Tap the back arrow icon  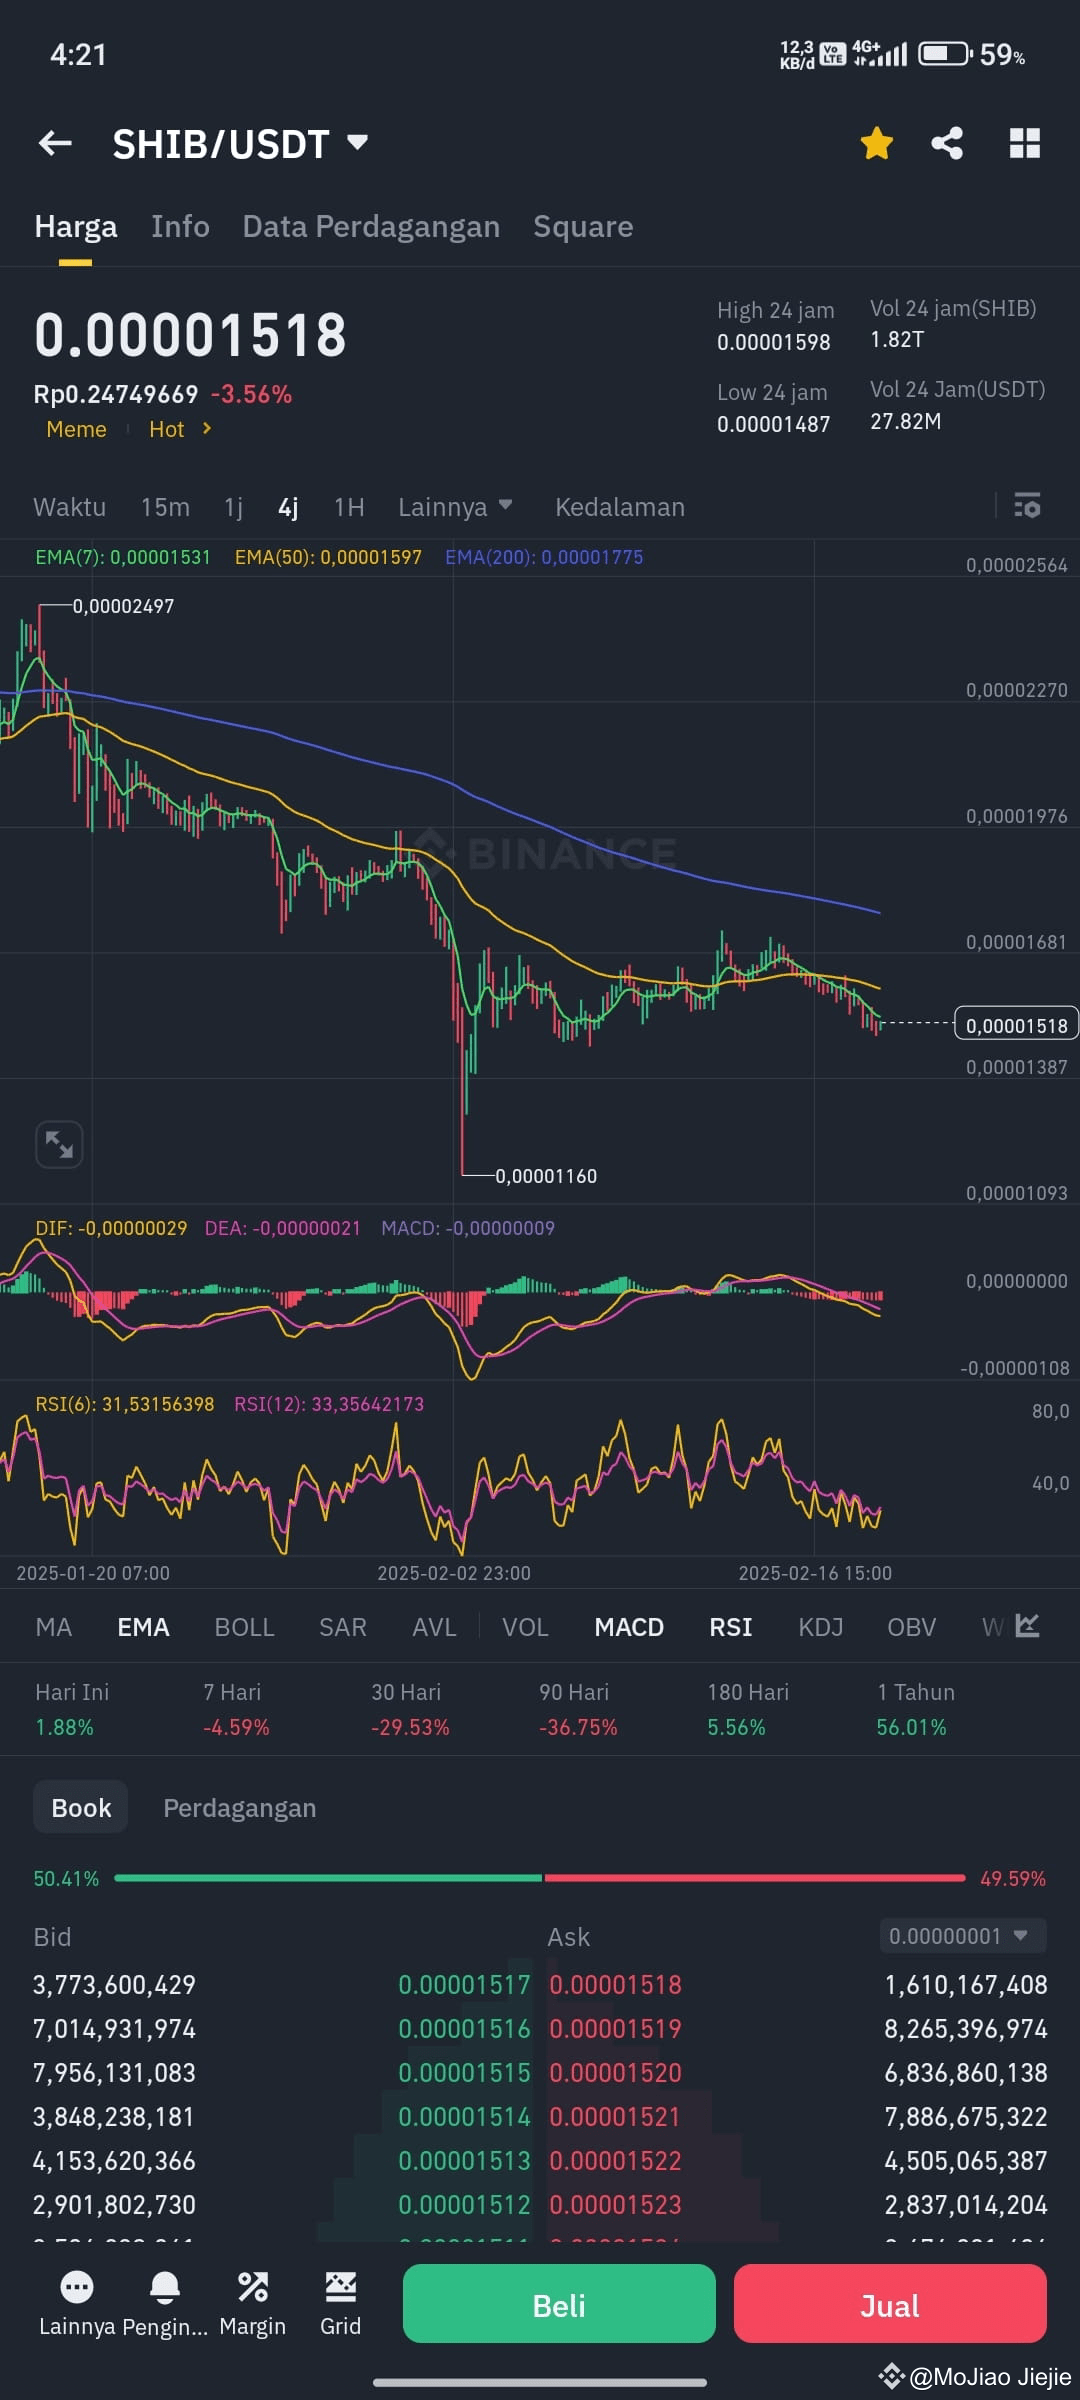55,144
